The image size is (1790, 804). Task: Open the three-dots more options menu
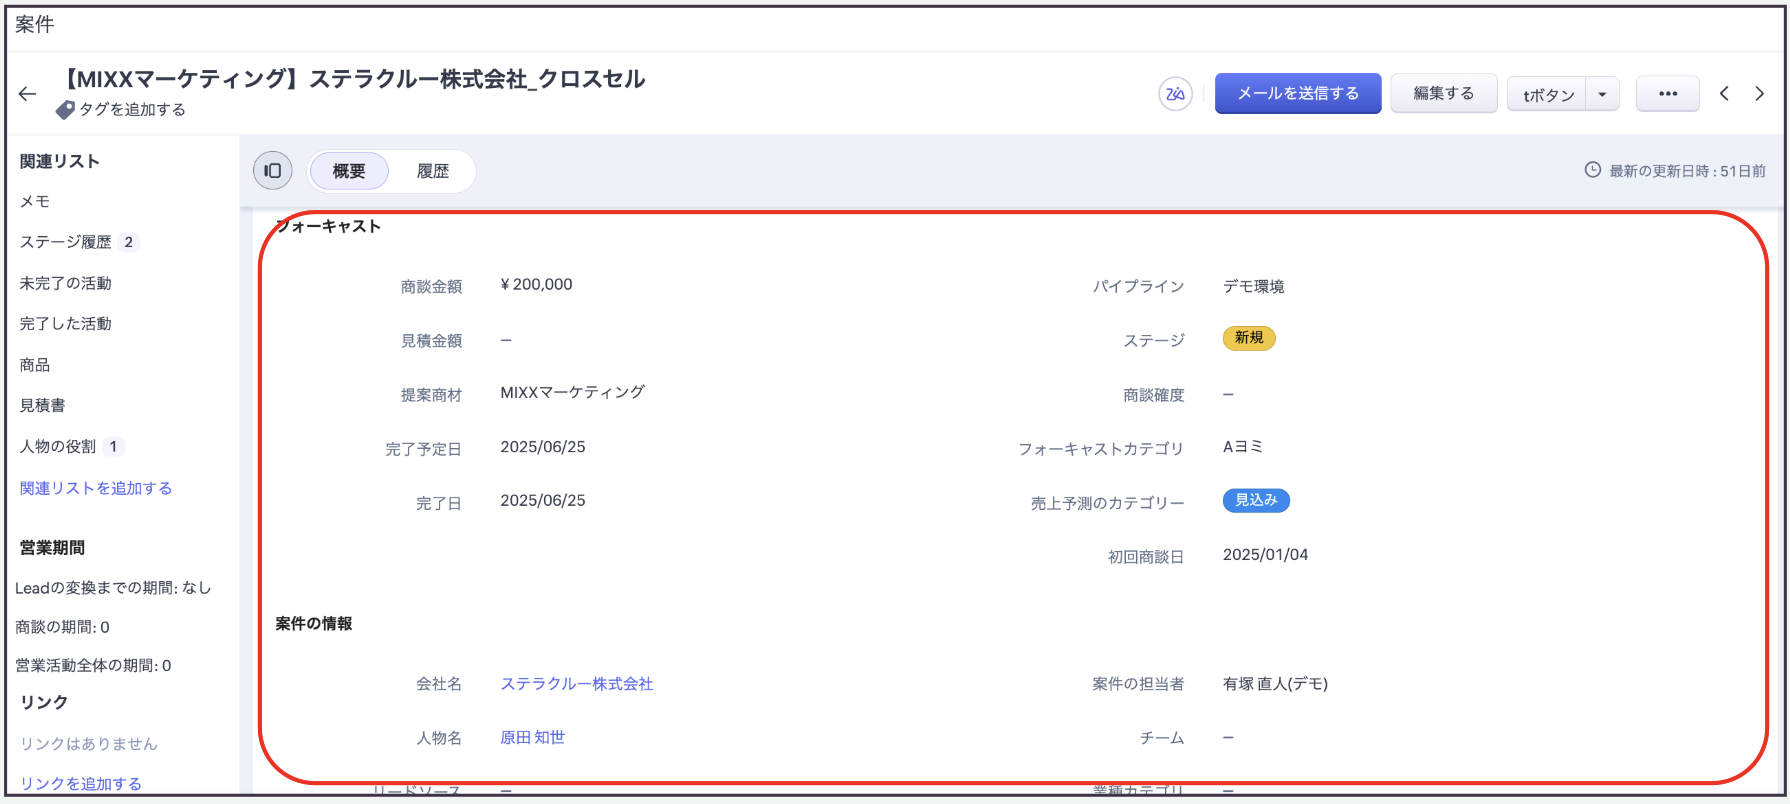[x=1667, y=94]
